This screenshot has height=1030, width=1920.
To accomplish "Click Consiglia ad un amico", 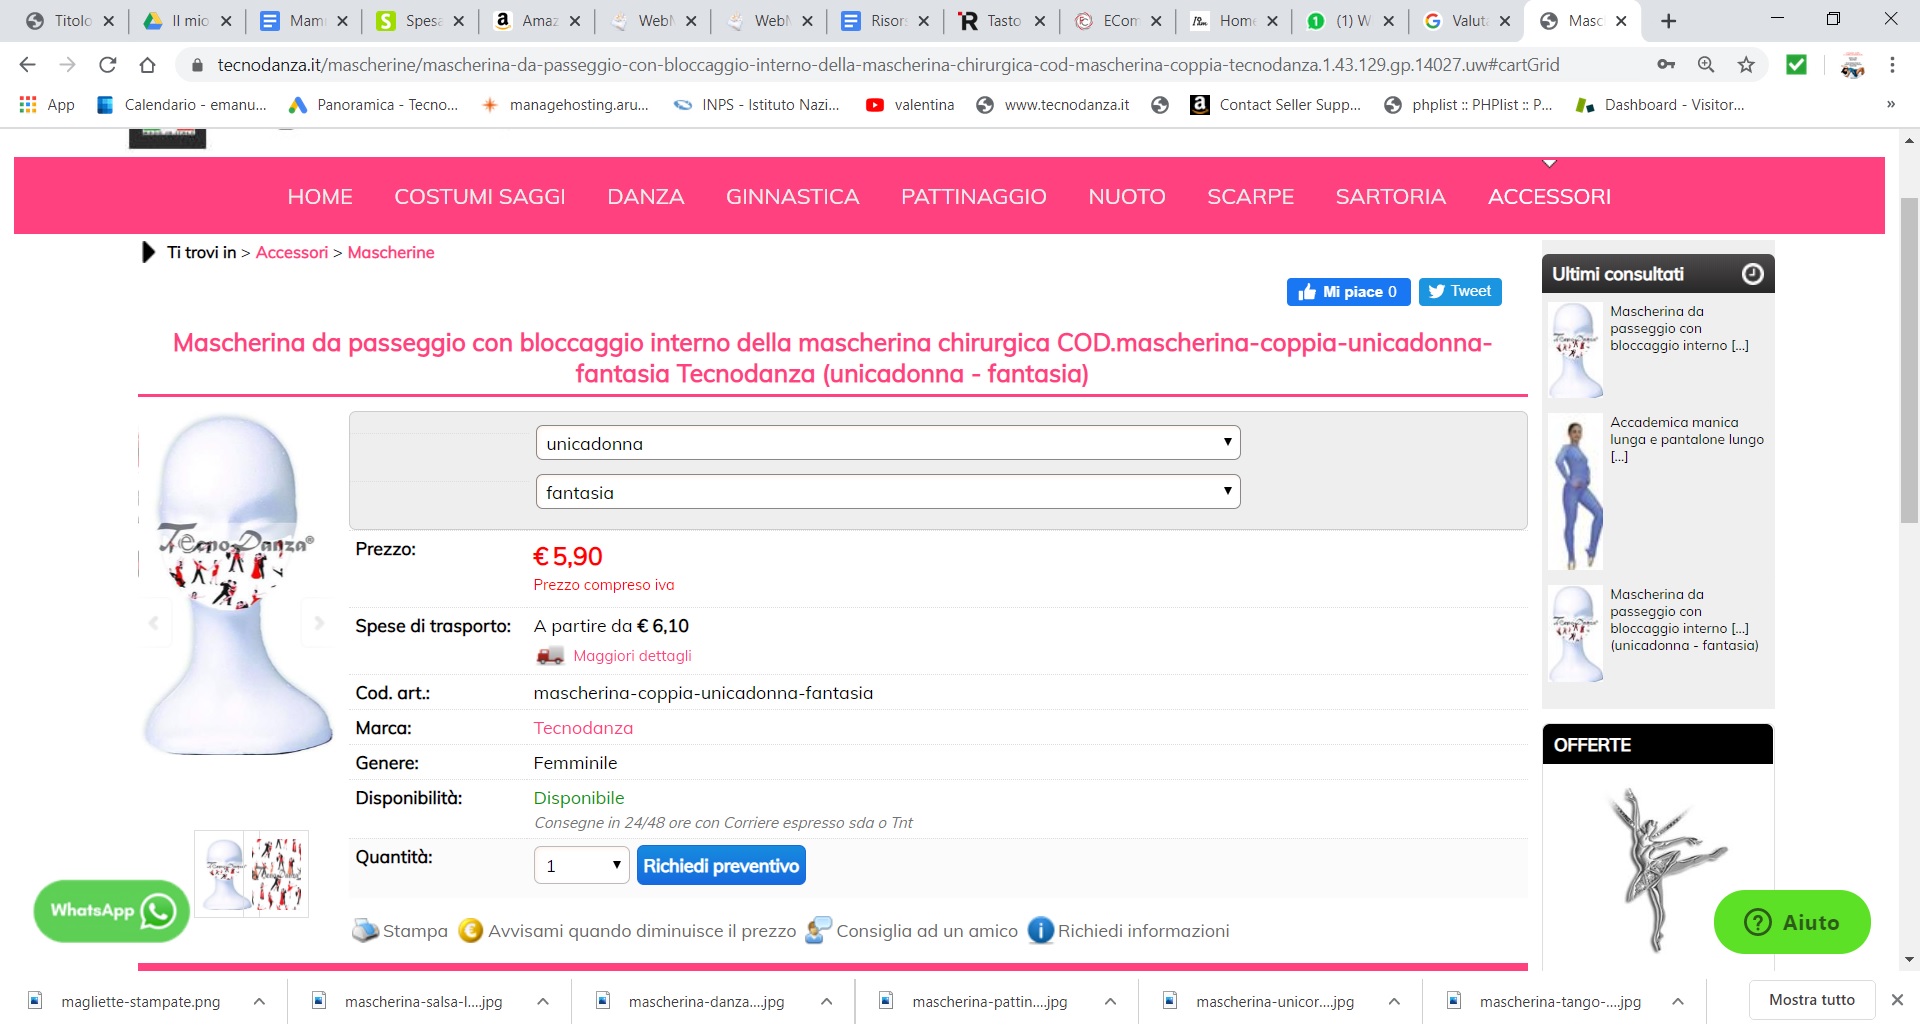I will (912, 931).
